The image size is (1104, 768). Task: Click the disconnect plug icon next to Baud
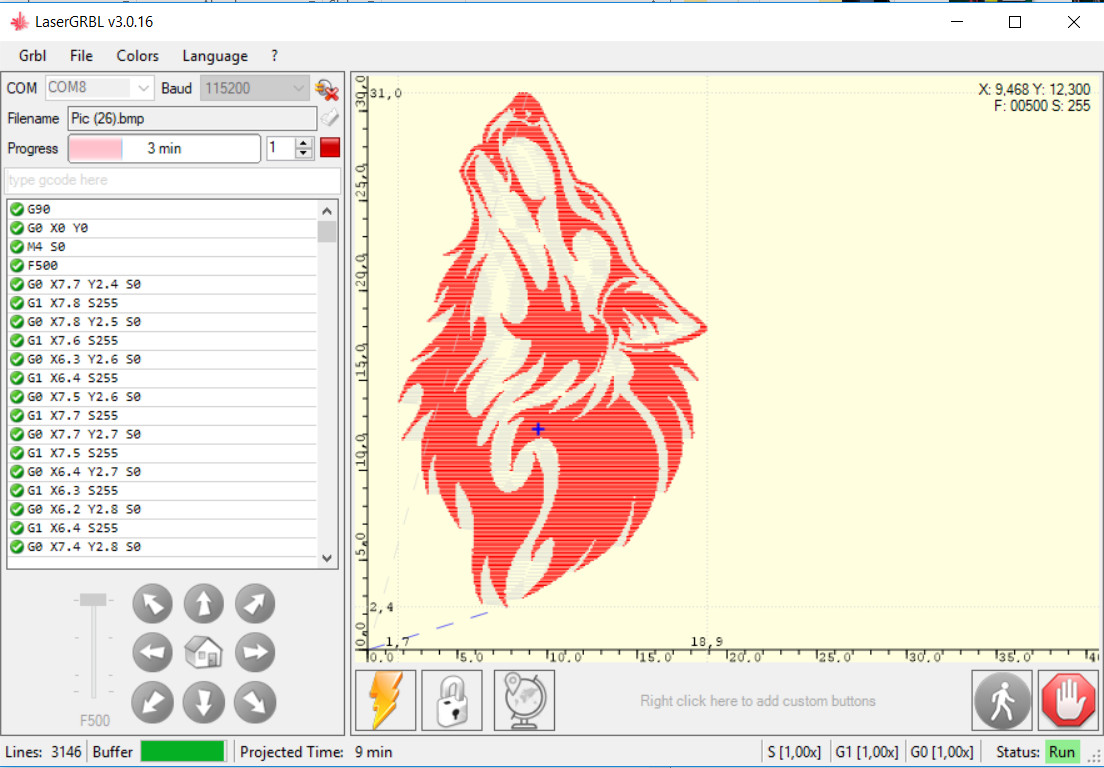point(327,89)
